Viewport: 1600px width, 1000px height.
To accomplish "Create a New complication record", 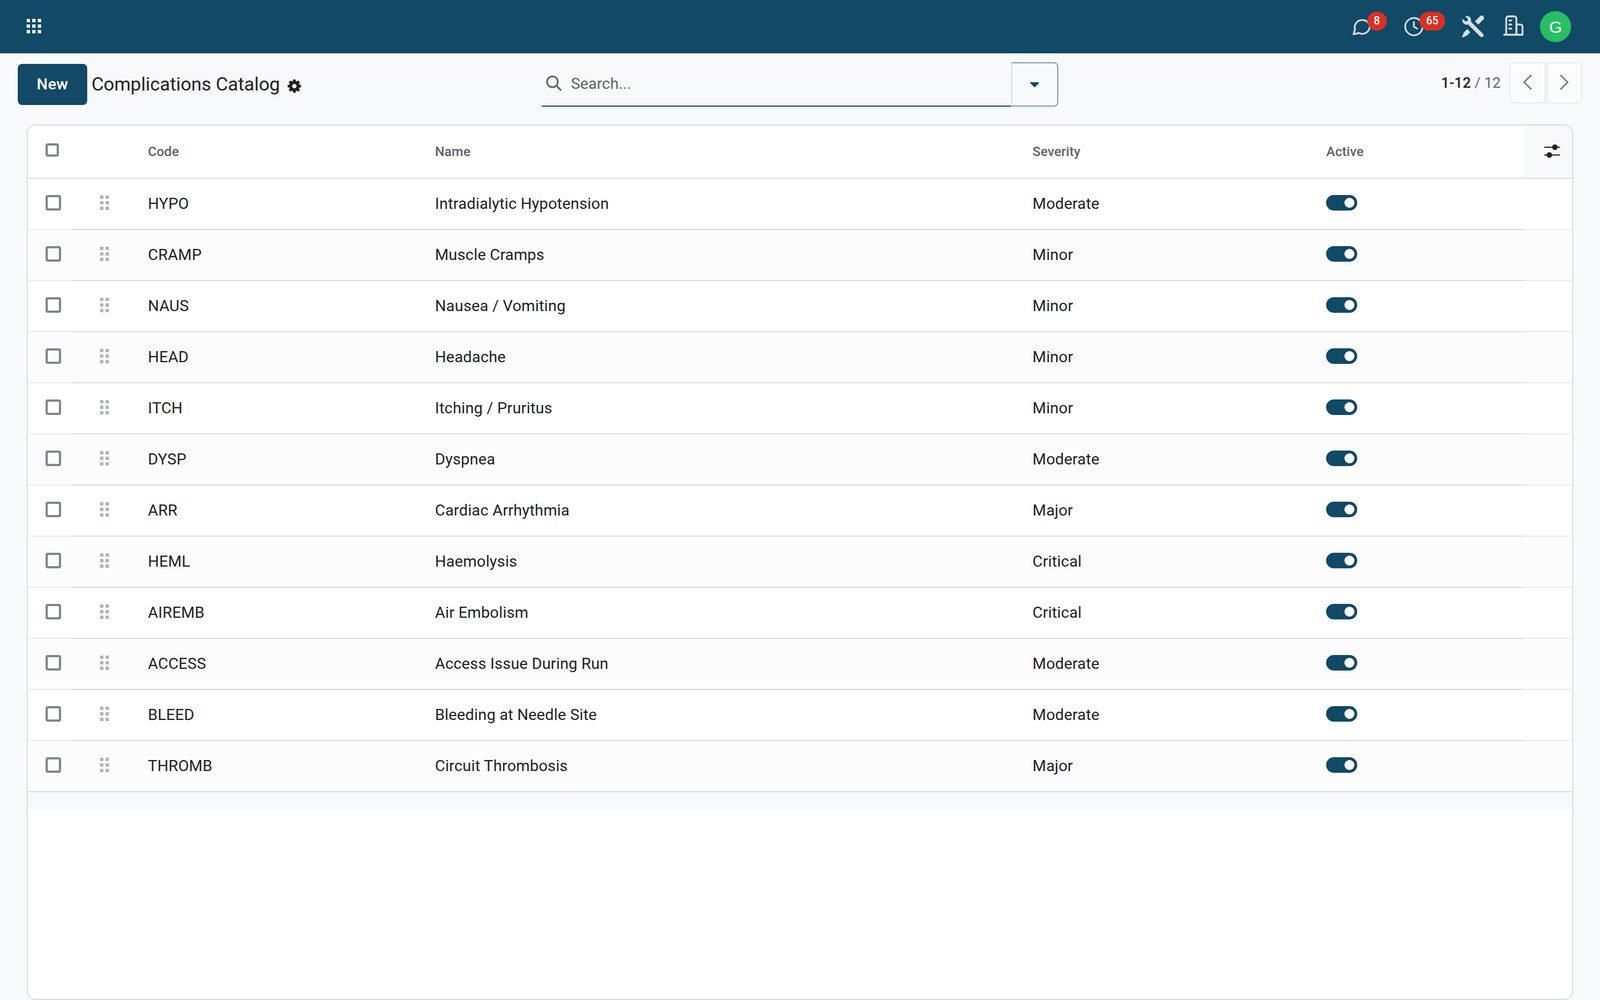I will pyautogui.click(x=52, y=84).
